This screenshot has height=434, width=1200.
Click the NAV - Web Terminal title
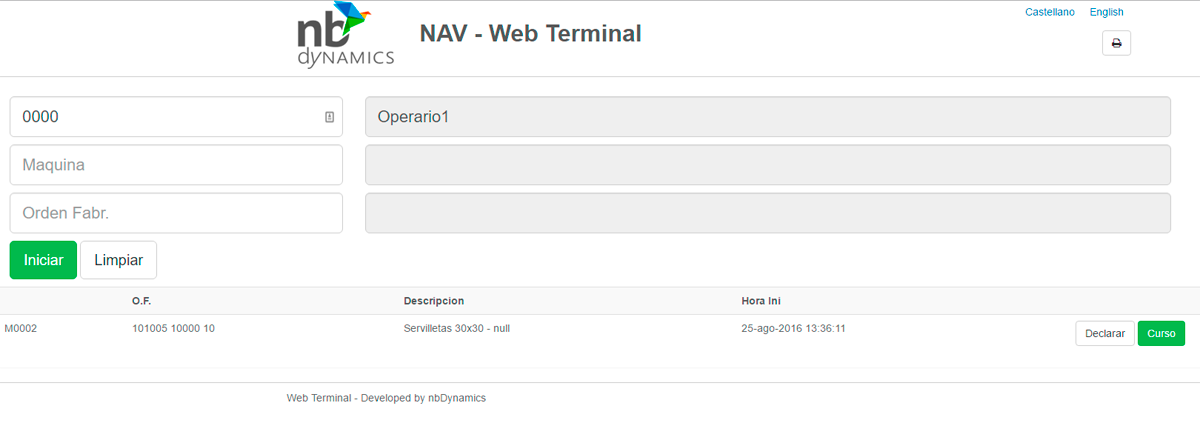[530, 33]
